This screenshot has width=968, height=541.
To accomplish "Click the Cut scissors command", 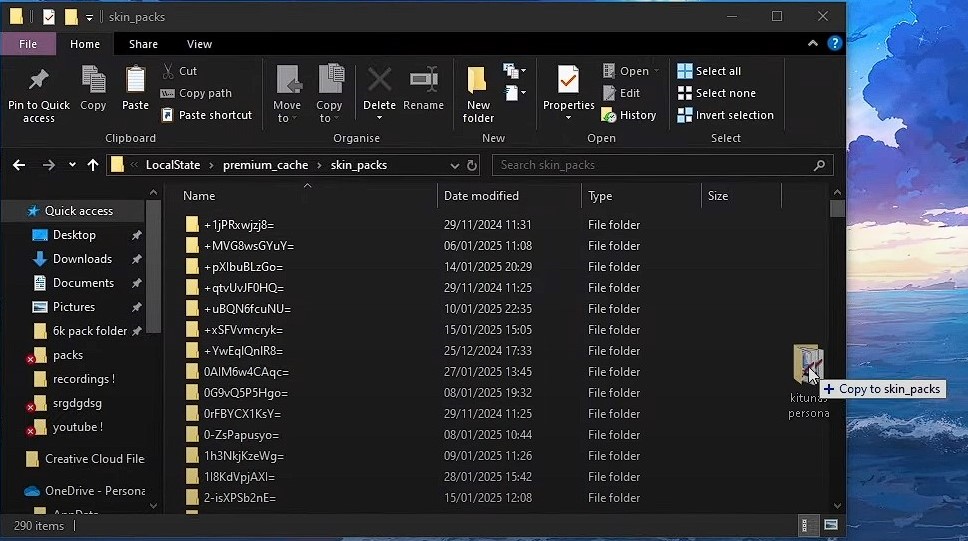I will coord(180,71).
